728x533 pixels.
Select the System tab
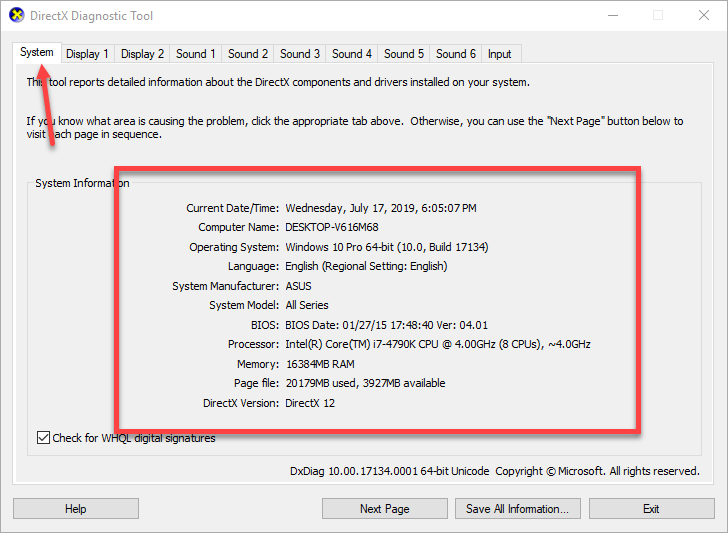tap(37, 52)
